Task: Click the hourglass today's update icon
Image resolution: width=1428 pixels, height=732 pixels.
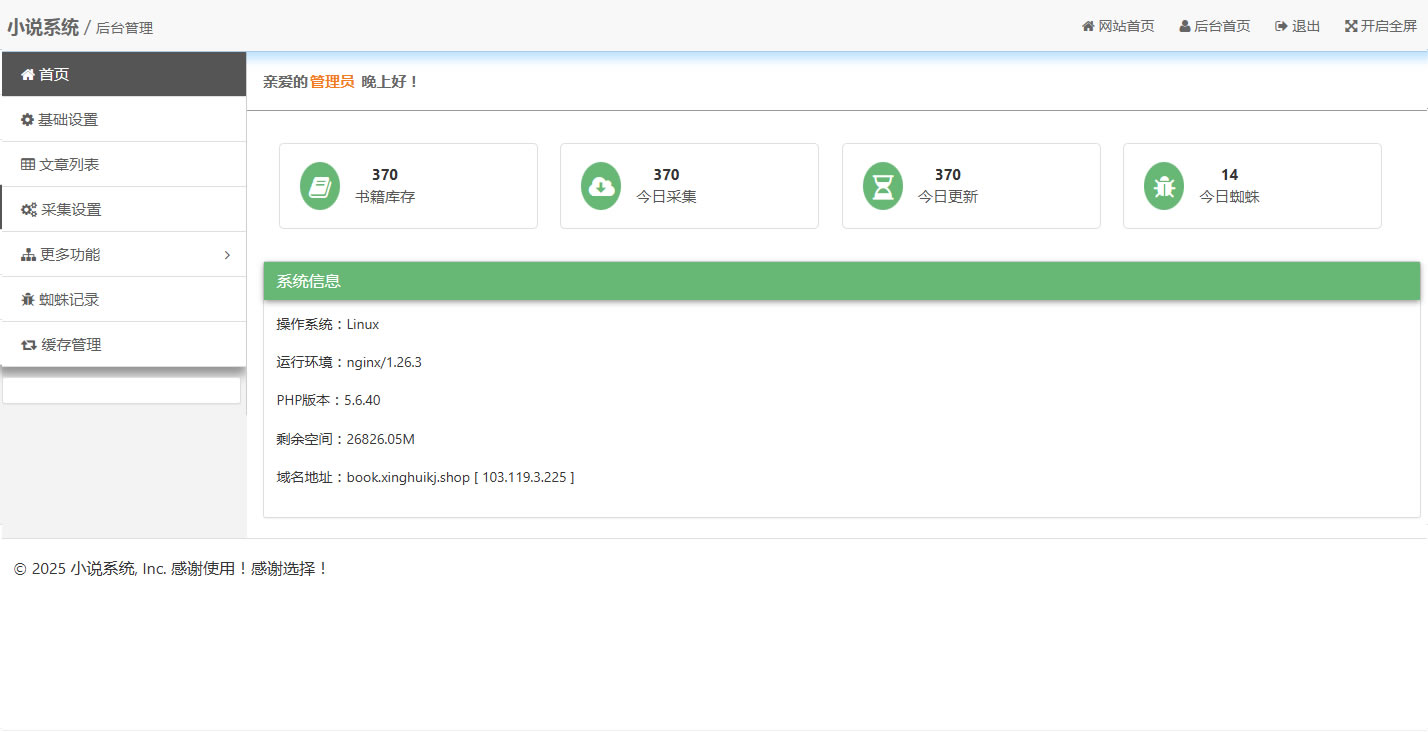Action: pyautogui.click(x=883, y=186)
